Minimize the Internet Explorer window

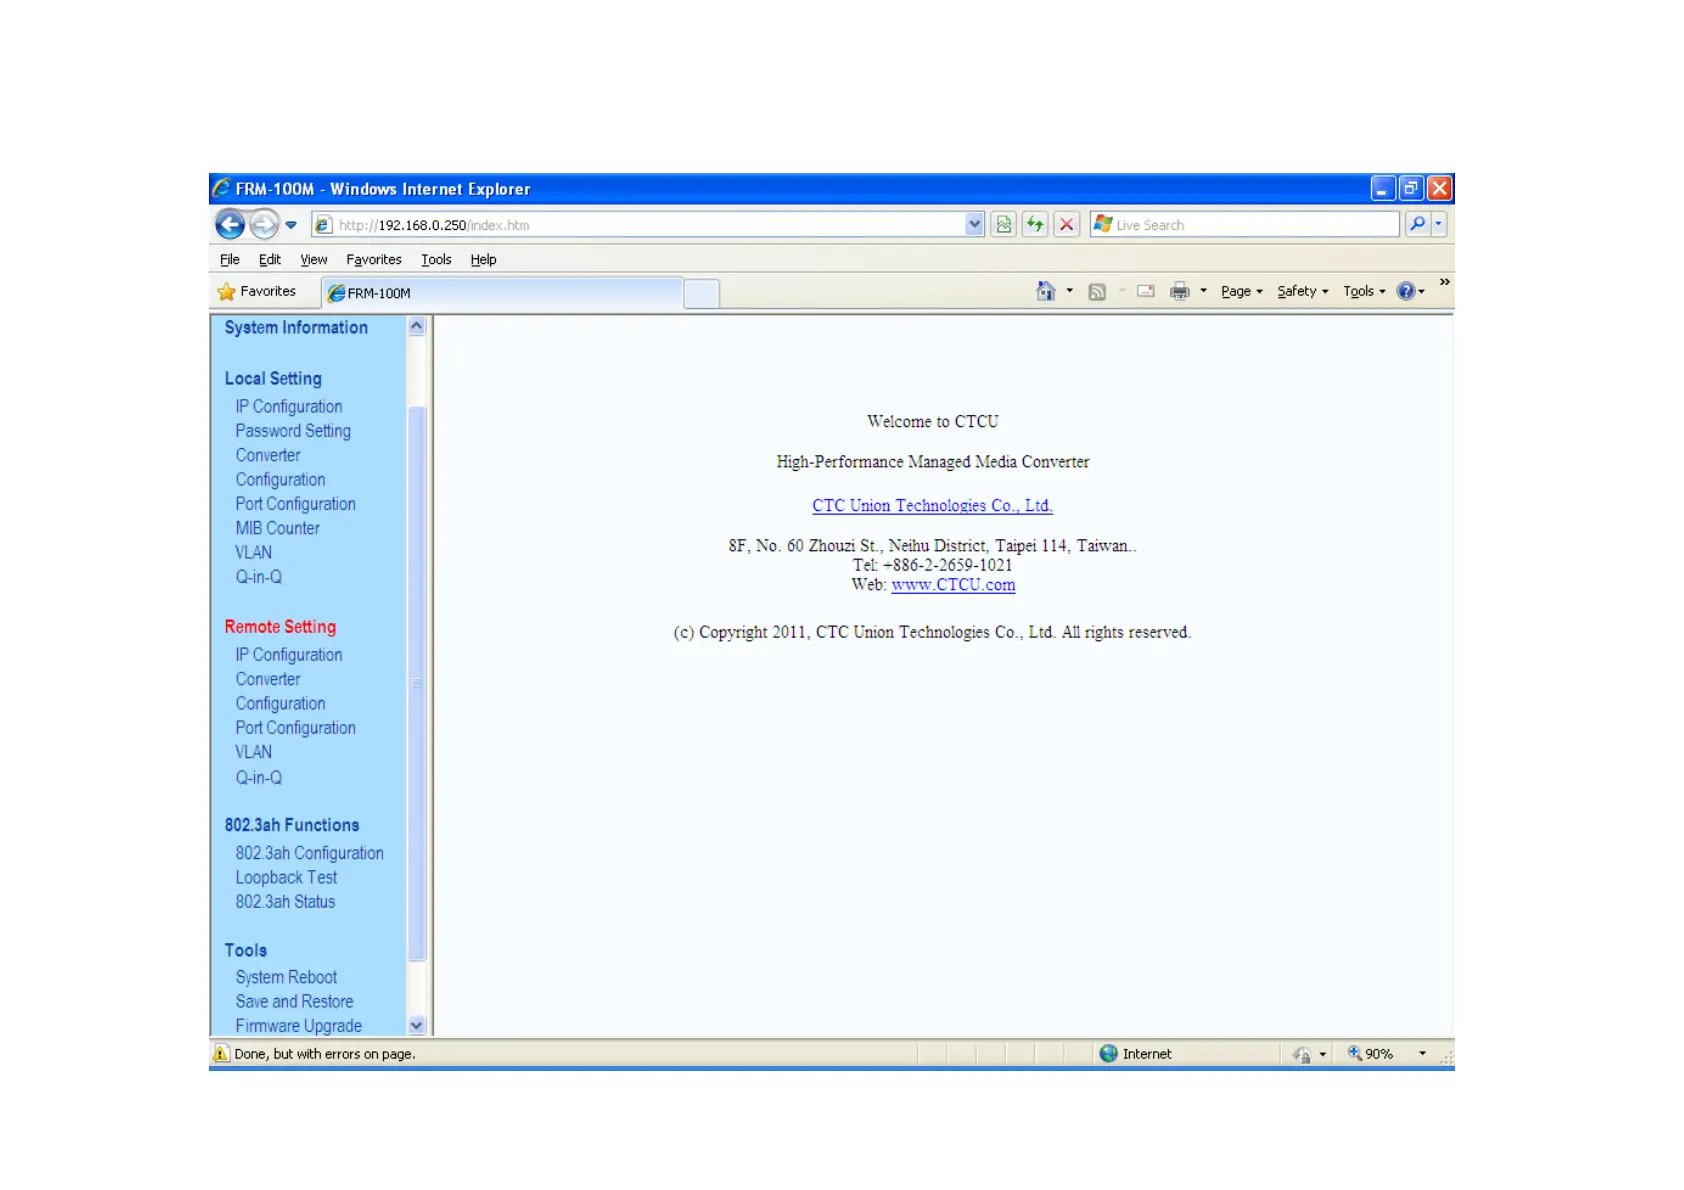[1382, 188]
